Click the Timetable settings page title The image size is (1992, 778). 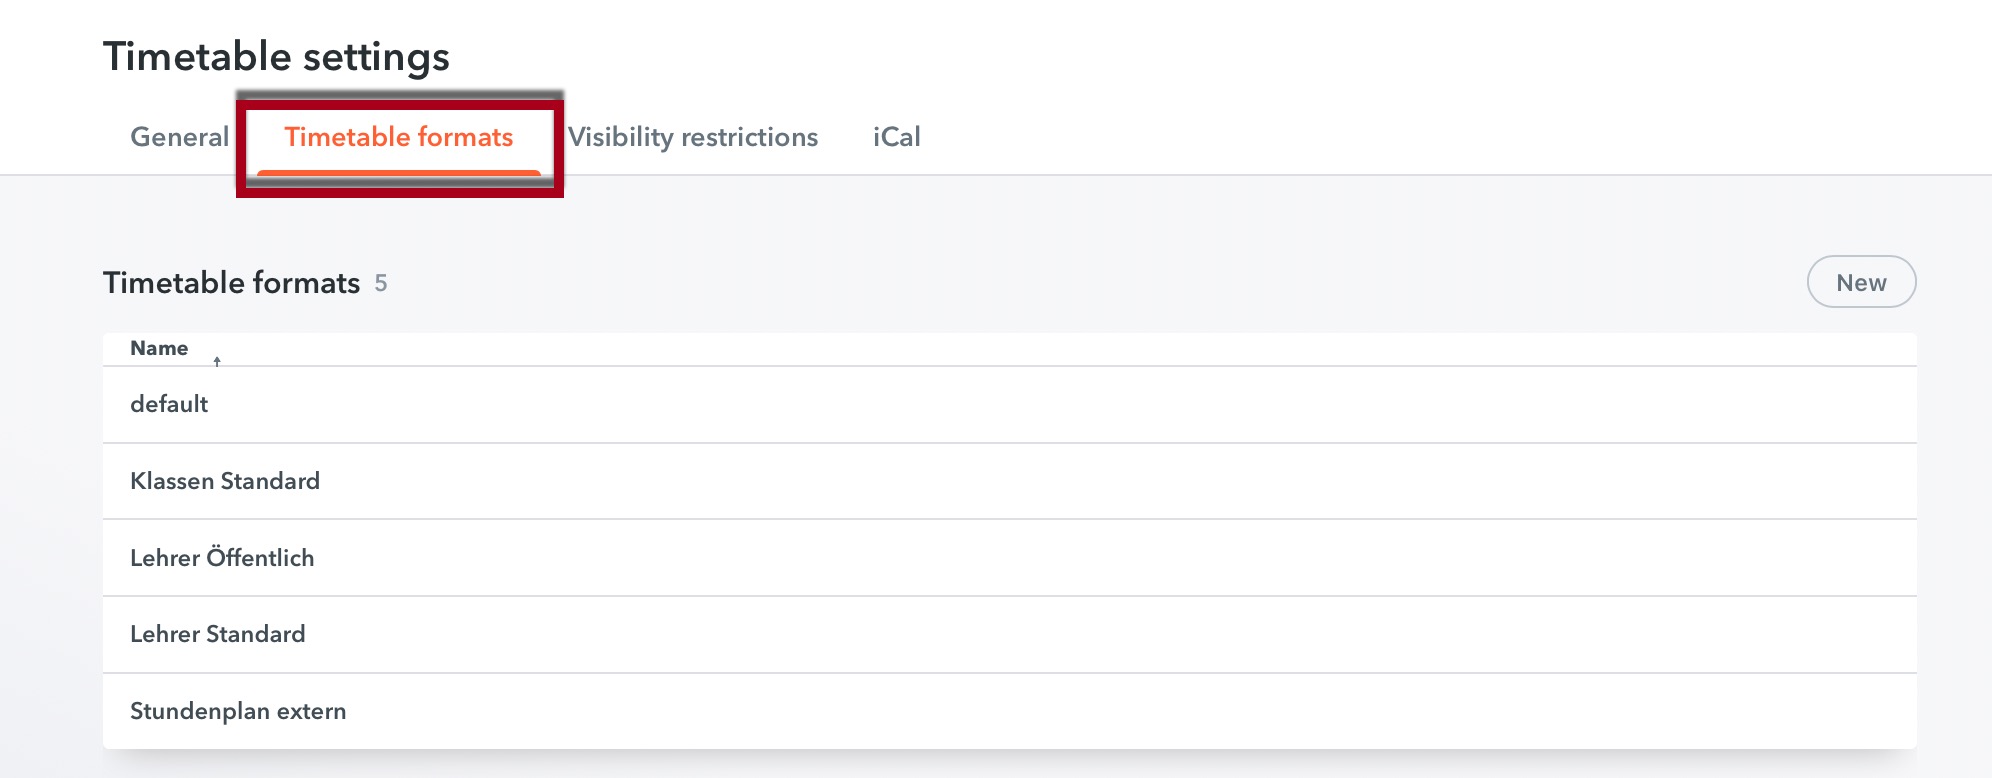click(276, 57)
